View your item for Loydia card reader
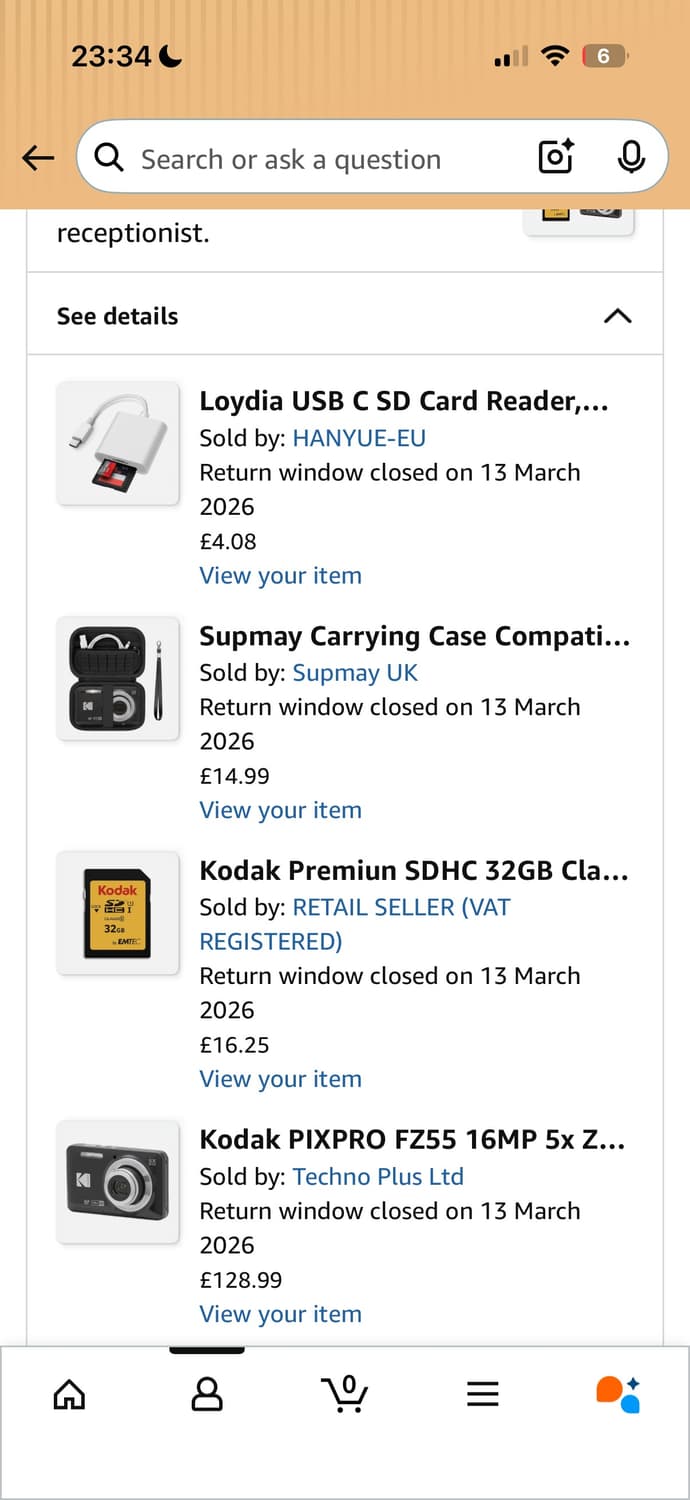The height and width of the screenshot is (1500, 690). click(280, 576)
